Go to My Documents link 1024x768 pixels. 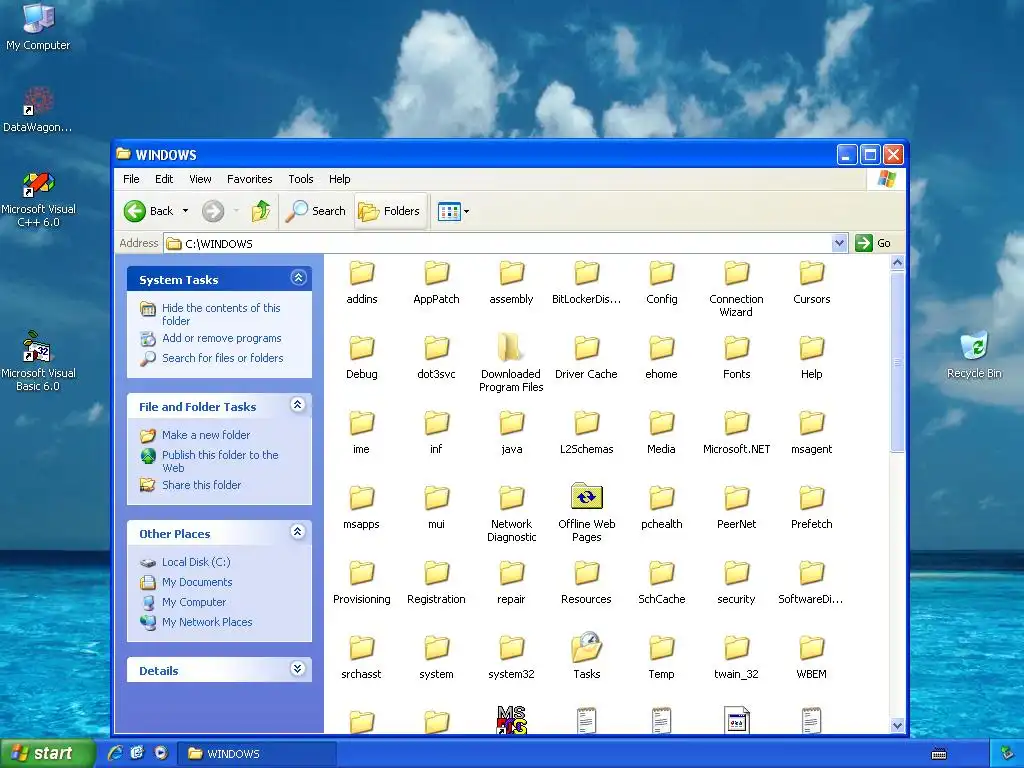point(197,582)
